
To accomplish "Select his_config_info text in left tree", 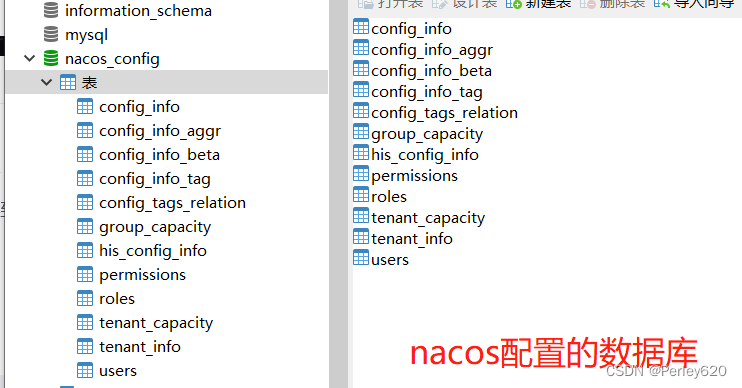I will tap(153, 251).
